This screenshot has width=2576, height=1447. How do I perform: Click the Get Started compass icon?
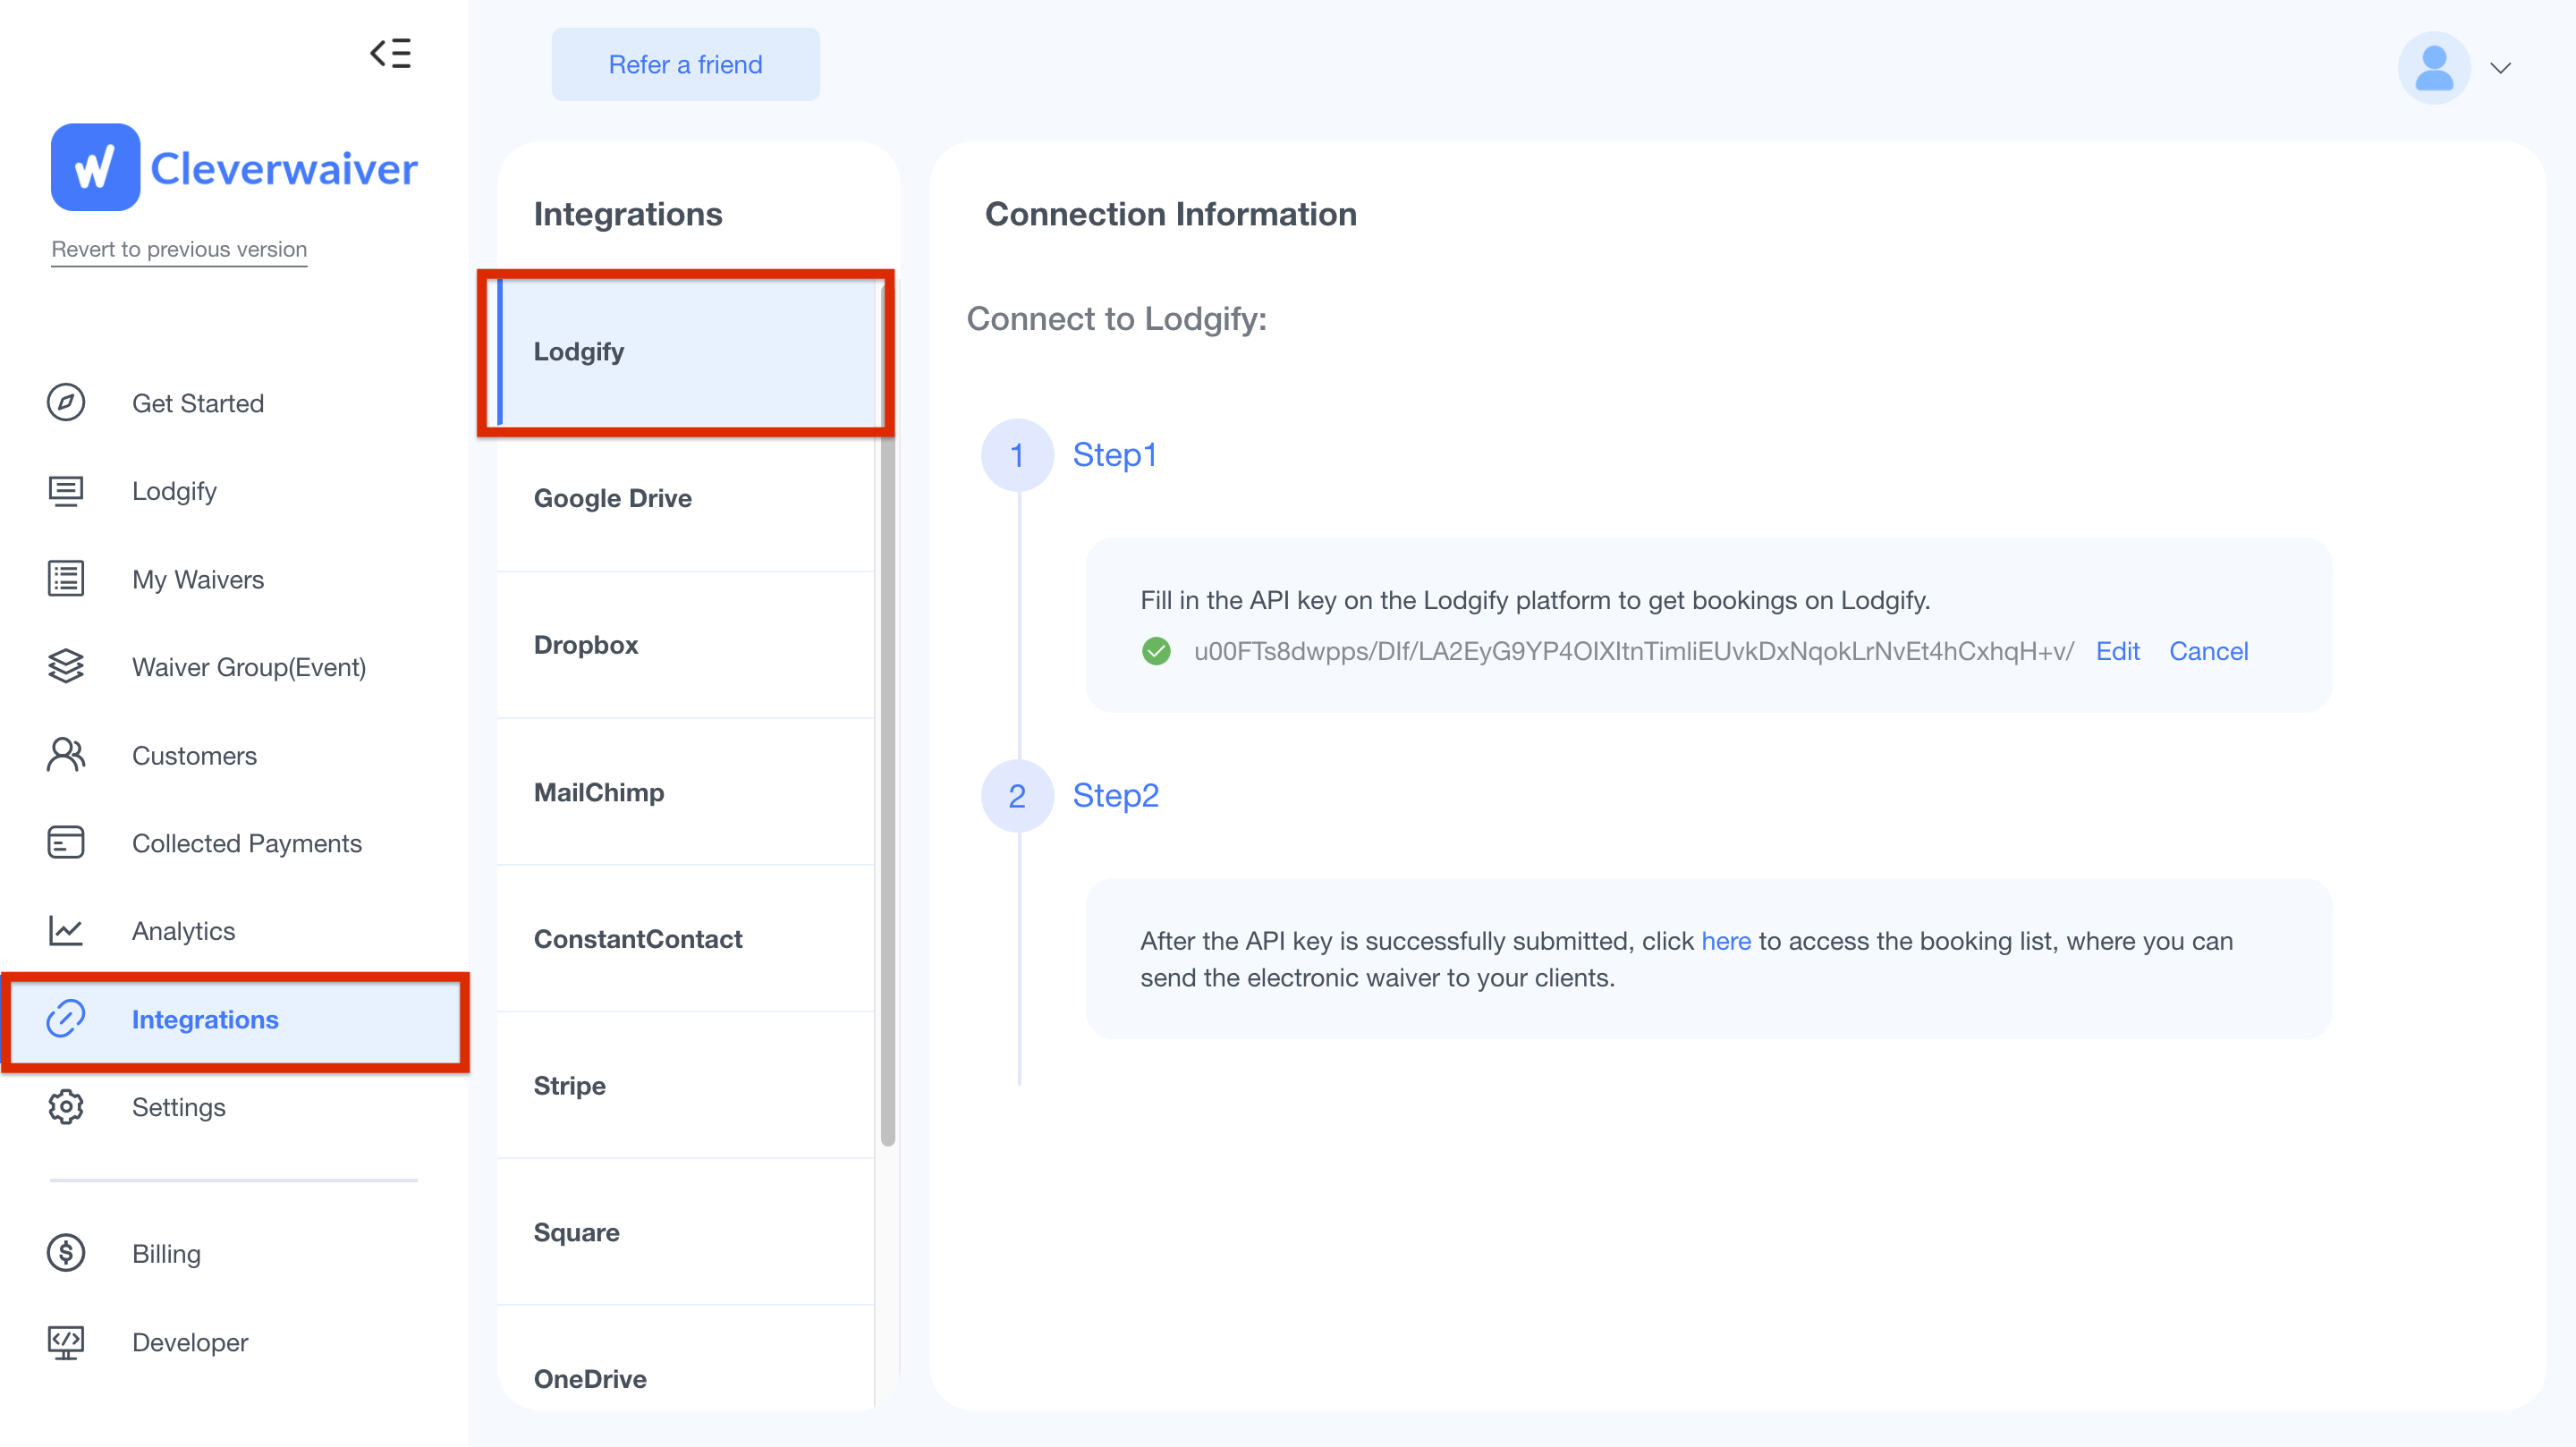pos(66,403)
